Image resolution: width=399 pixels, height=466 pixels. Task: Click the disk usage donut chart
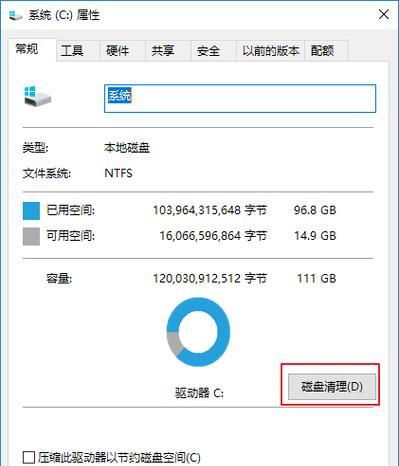(198, 332)
